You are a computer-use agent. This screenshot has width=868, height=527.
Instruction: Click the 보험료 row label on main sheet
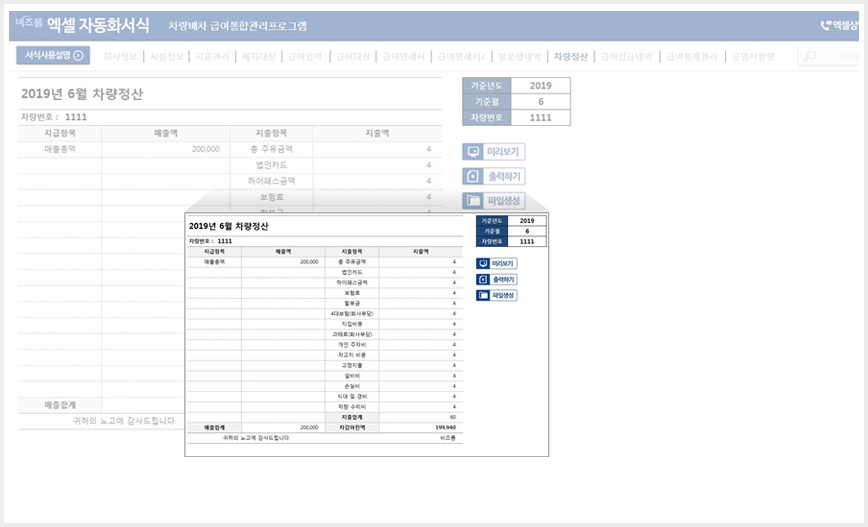pyautogui.click(x=271, y=197)
